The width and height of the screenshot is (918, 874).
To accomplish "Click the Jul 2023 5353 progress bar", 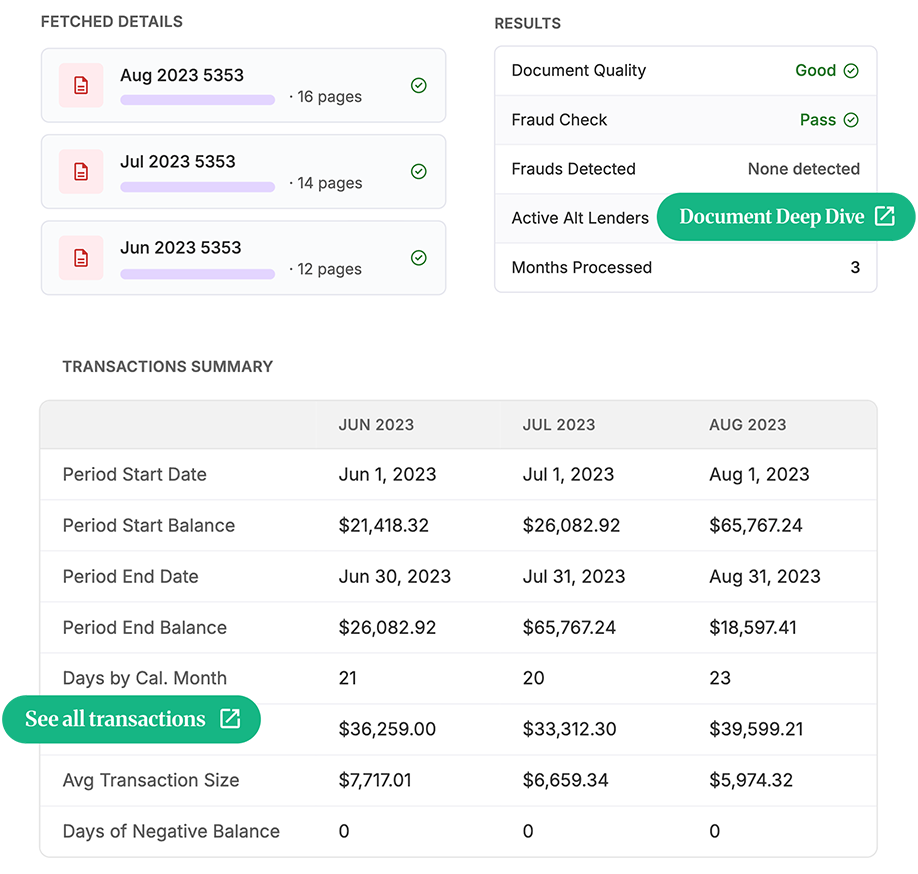I will pos(197,187).
